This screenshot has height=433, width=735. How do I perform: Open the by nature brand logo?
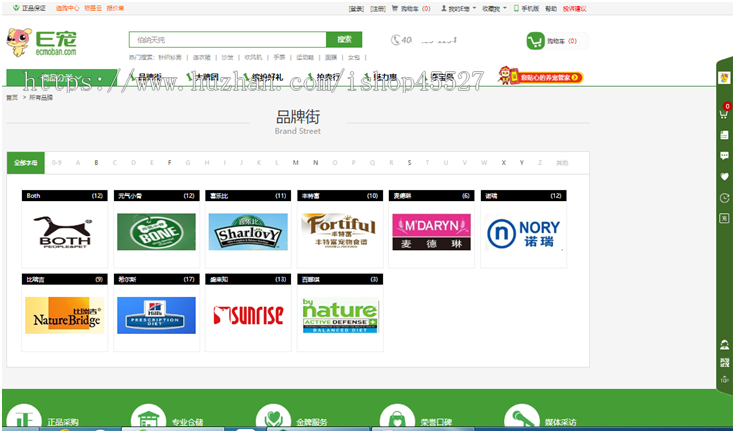pyautogui.click(x=340, y=316)
